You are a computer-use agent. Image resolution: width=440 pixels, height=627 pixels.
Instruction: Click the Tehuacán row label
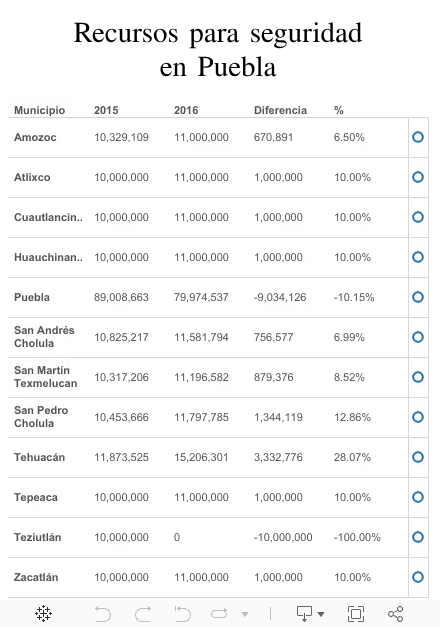(40, 457)
